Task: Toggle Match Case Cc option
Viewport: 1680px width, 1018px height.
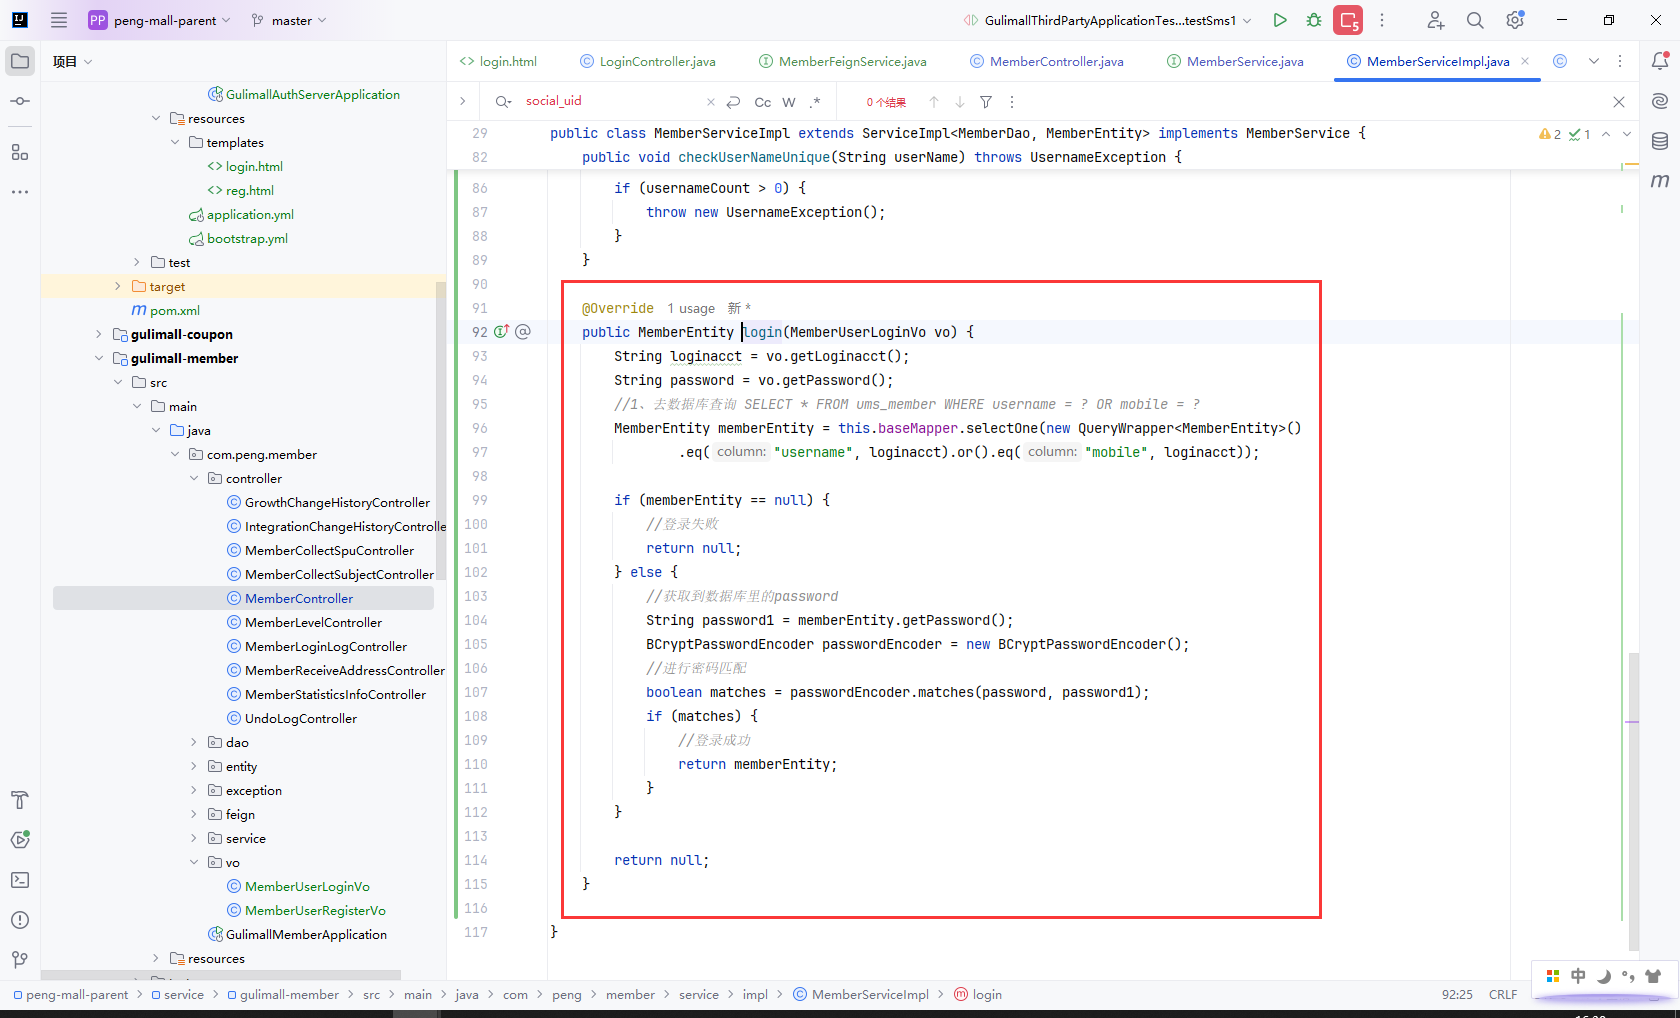Action: 763,102
